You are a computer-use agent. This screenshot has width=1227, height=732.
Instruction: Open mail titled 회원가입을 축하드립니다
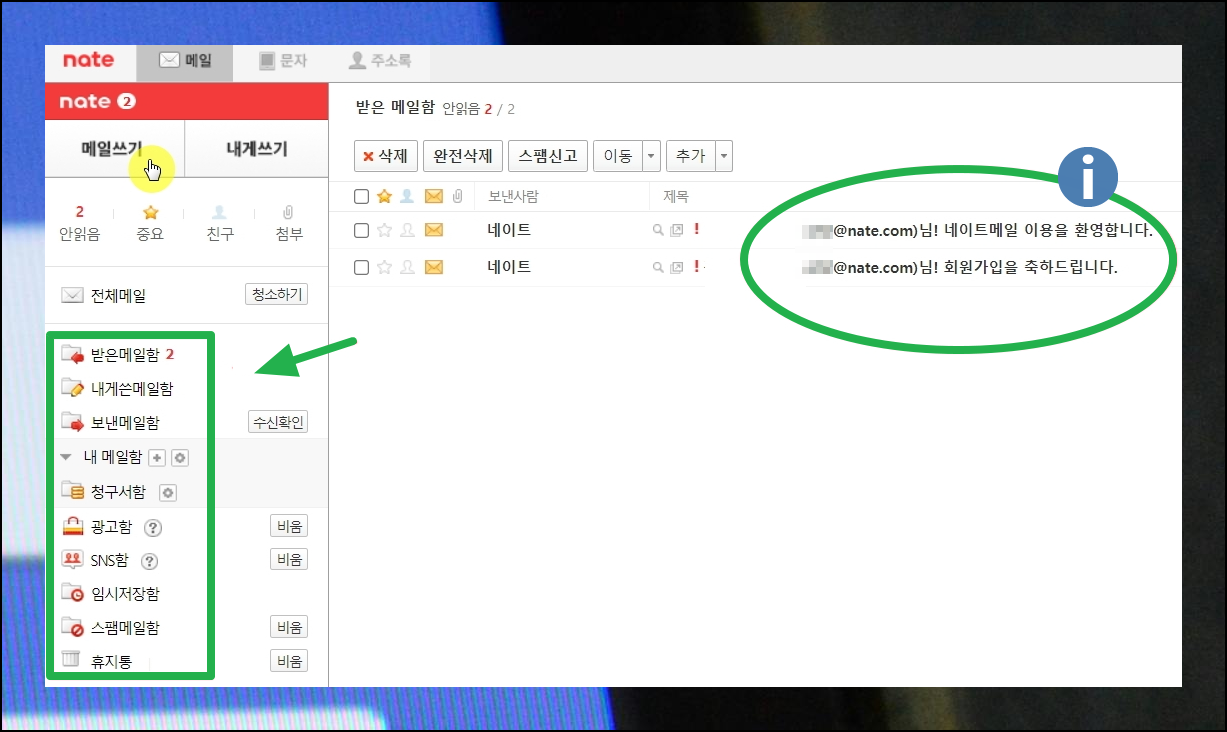pyautogui.click(x=960, y=267)
